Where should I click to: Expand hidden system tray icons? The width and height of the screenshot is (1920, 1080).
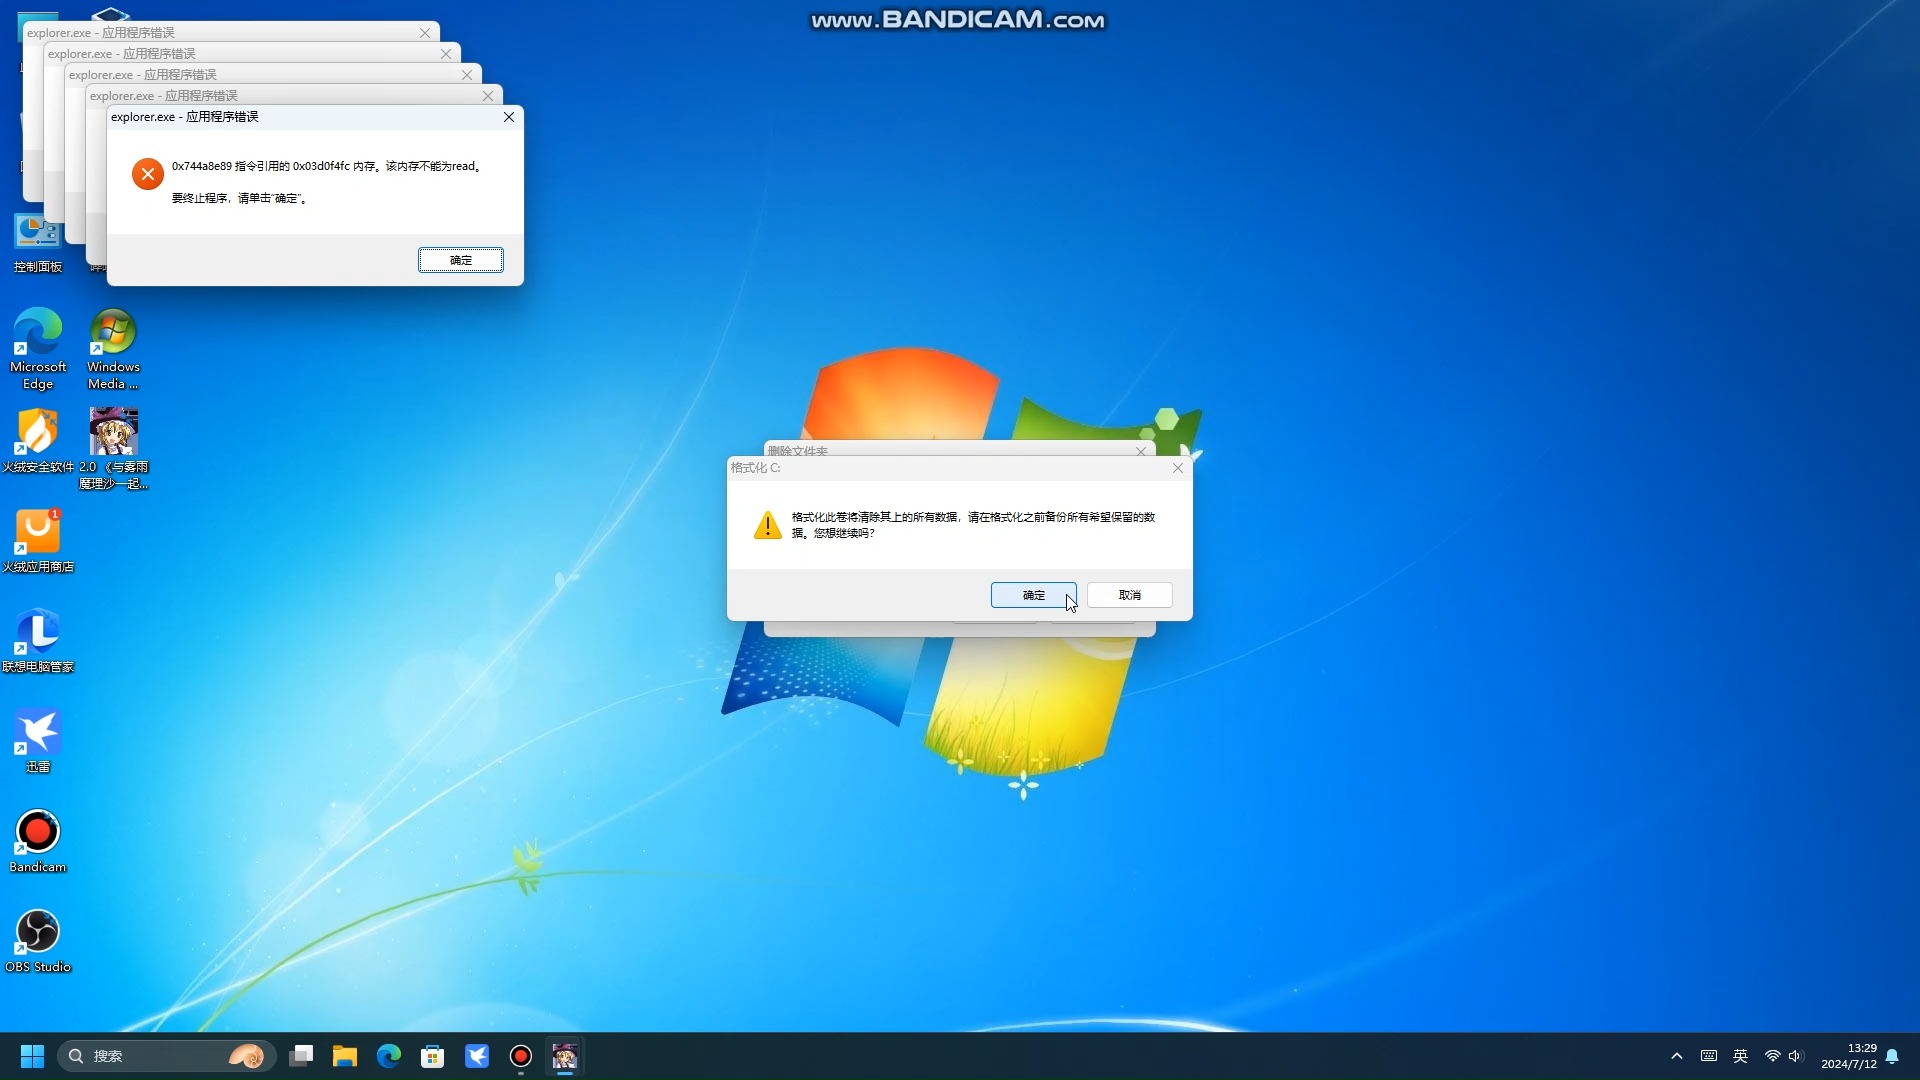tap(1678, 1055)
